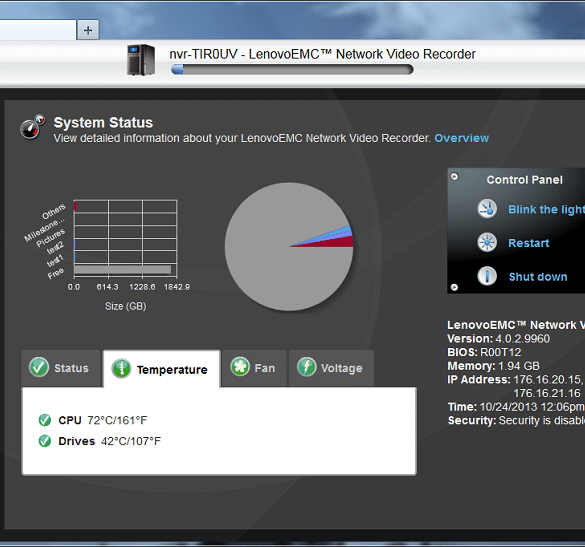The image size is (585, 547).
Task: Click the page title nvr-TIR0UV LenovoEMC
Action: (x=322, y=54)
